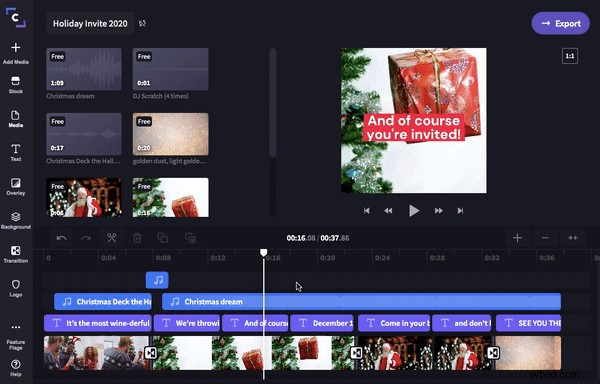This screenshot has height=384, width=600.
Task: Zoom in the timeline with plus icon
Action: [517, 238]
